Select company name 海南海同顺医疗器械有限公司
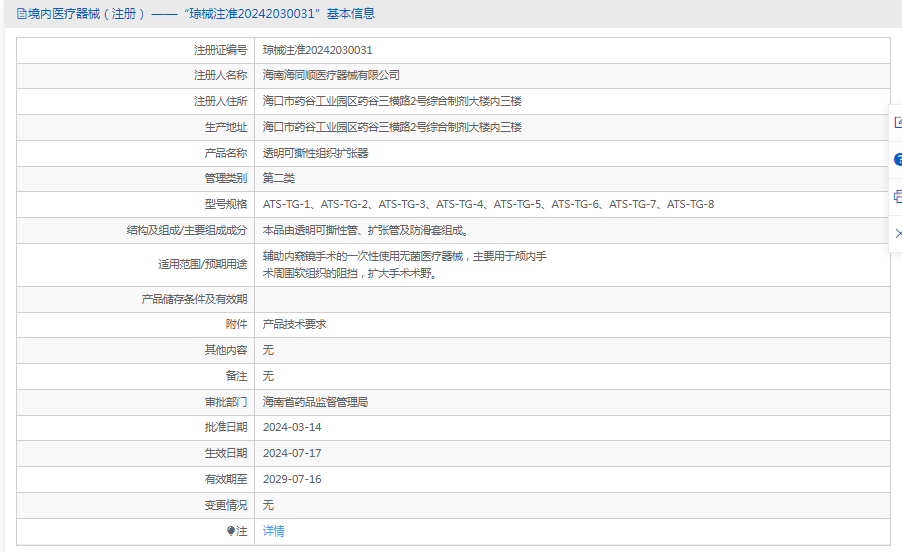The image size is (902, 552). [x=331, y=75]
